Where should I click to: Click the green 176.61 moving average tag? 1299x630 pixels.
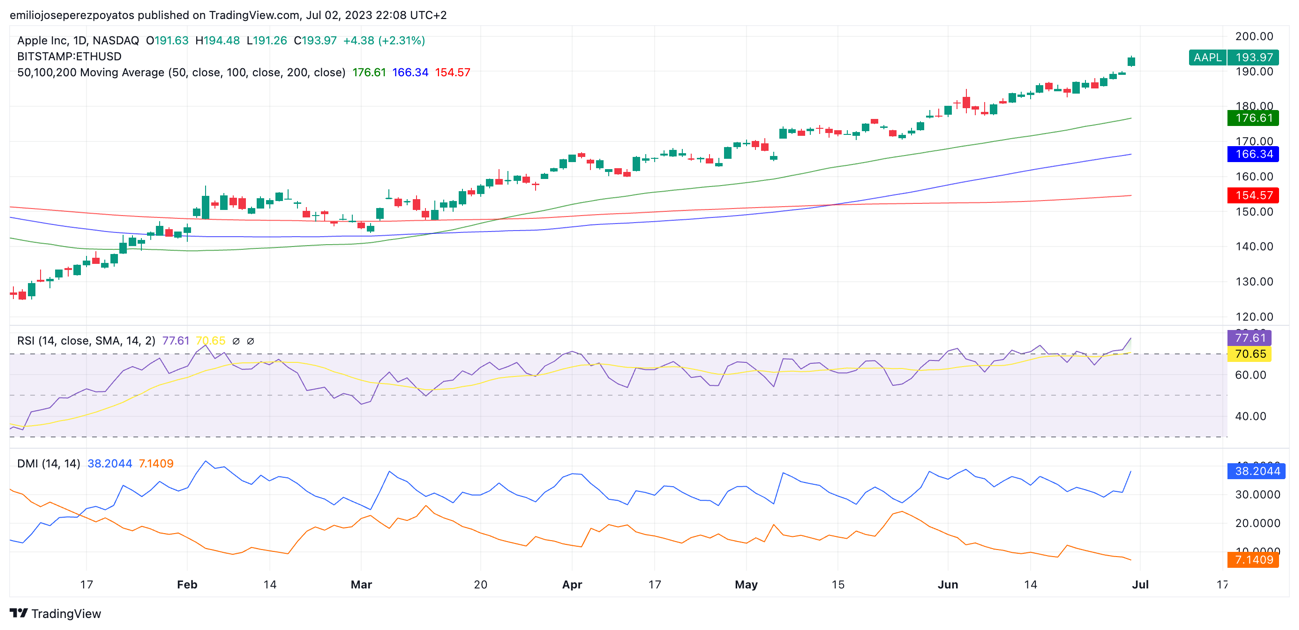[1253, 118]
